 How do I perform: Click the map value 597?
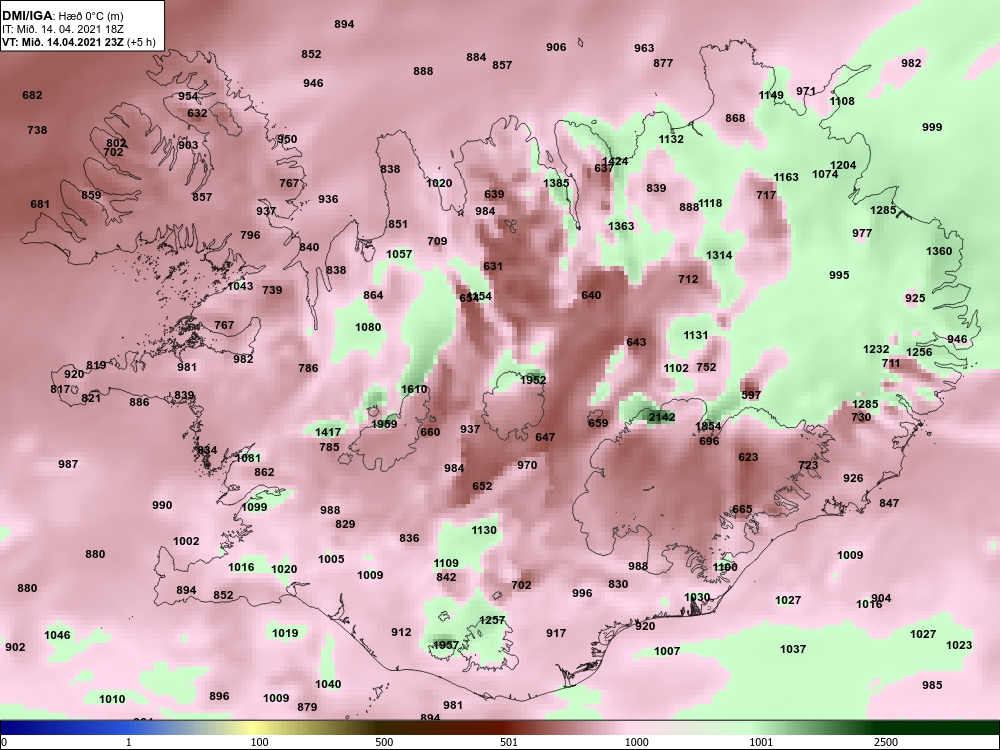pos(751,395)
